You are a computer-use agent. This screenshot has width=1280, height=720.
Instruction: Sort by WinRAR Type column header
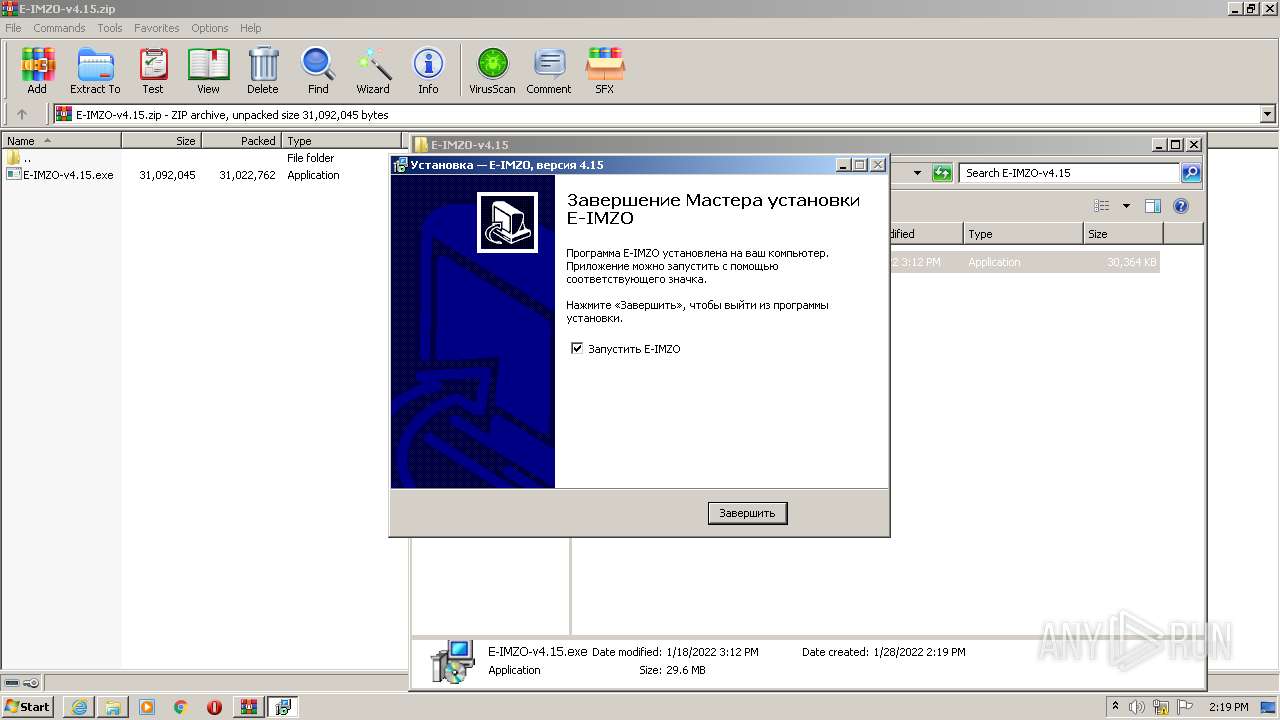click(x=342, y=141)
